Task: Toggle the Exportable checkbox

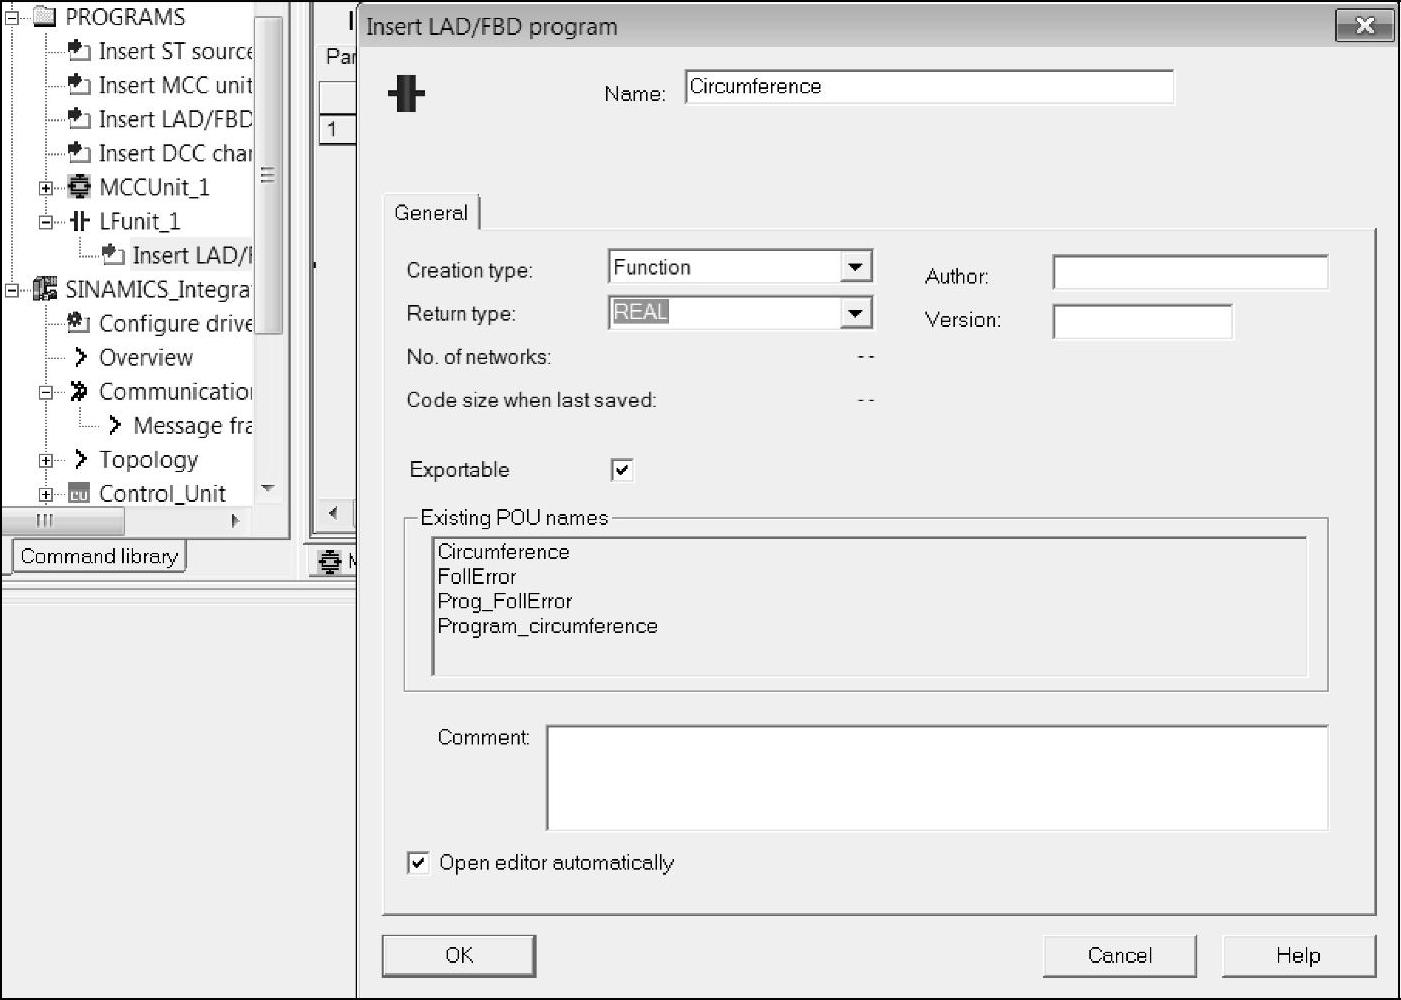Action: coord(622,470)
